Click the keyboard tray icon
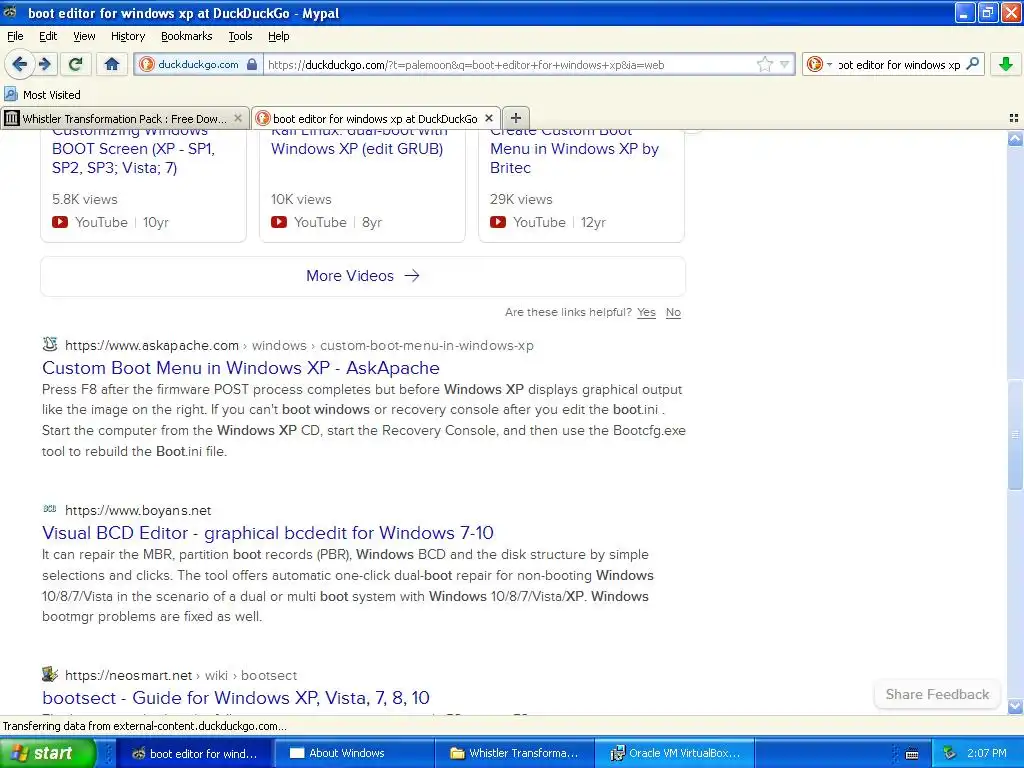1024x768 pixels. pyautogui.click(x=912, y=754)
